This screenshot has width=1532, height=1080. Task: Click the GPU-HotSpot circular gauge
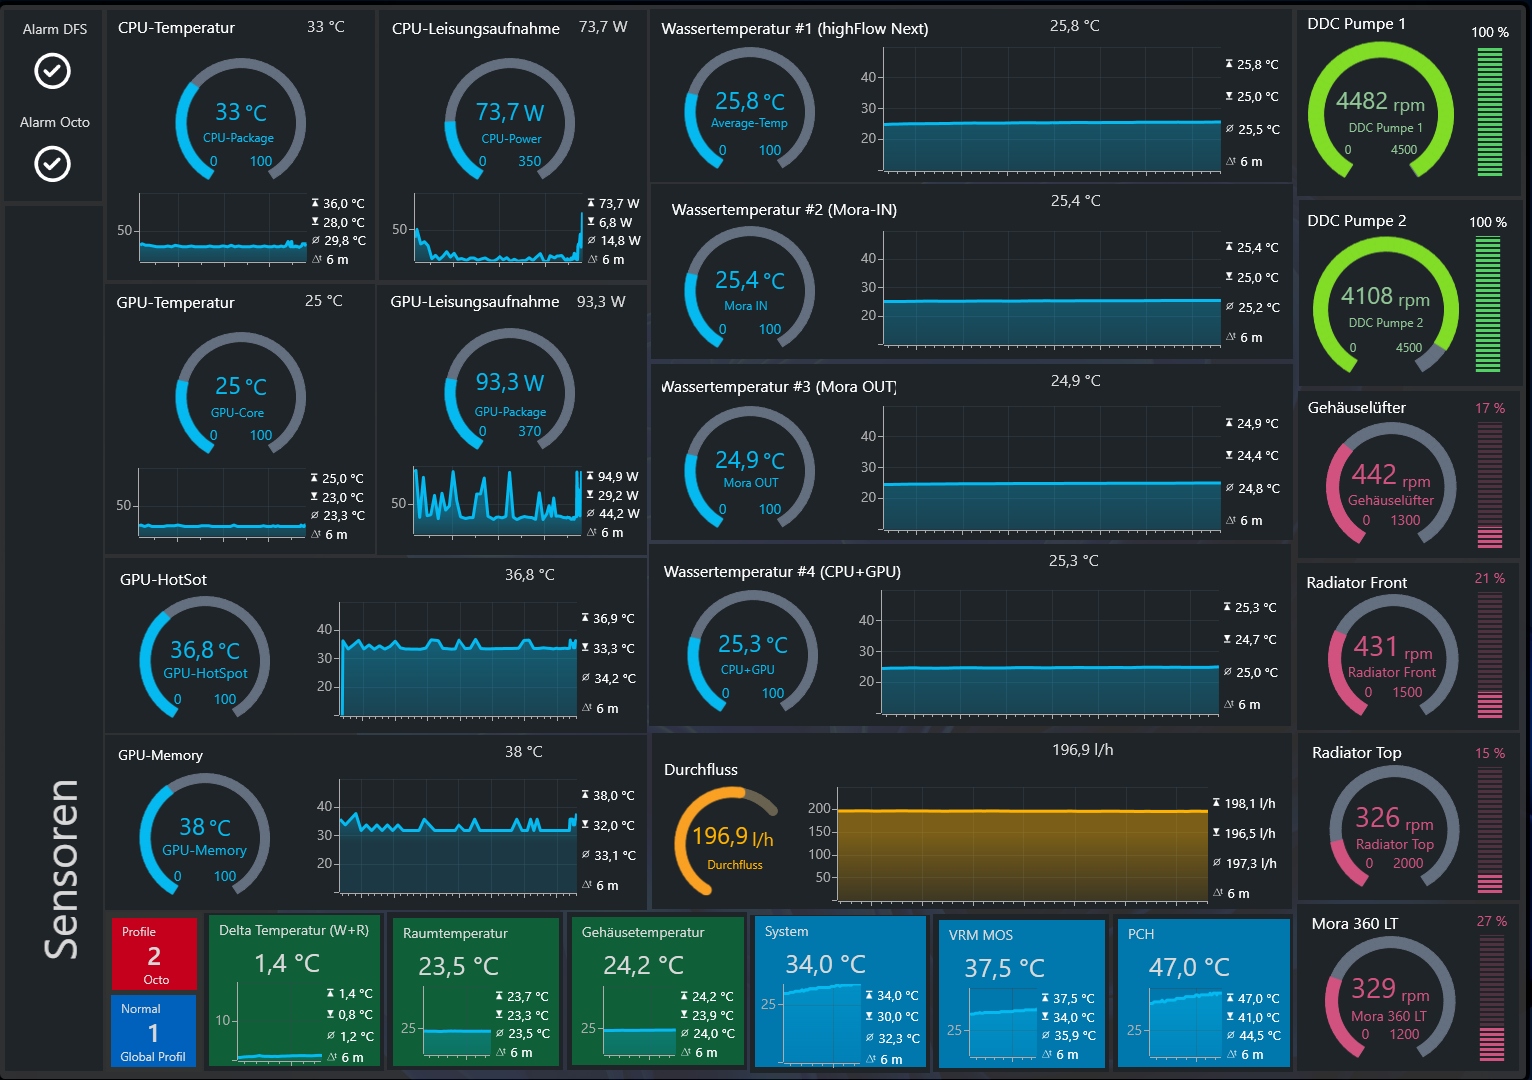pyautogui.click(x=205, y=658)
